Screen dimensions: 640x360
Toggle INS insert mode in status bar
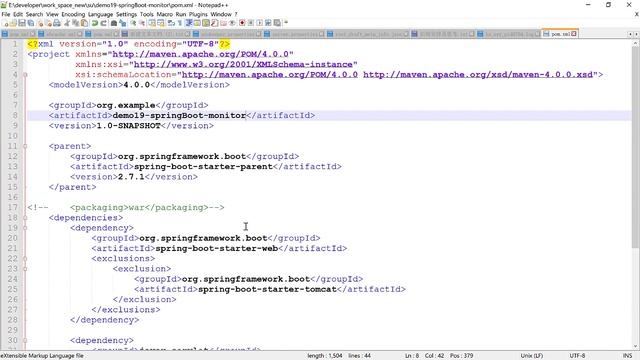(627, 356)
